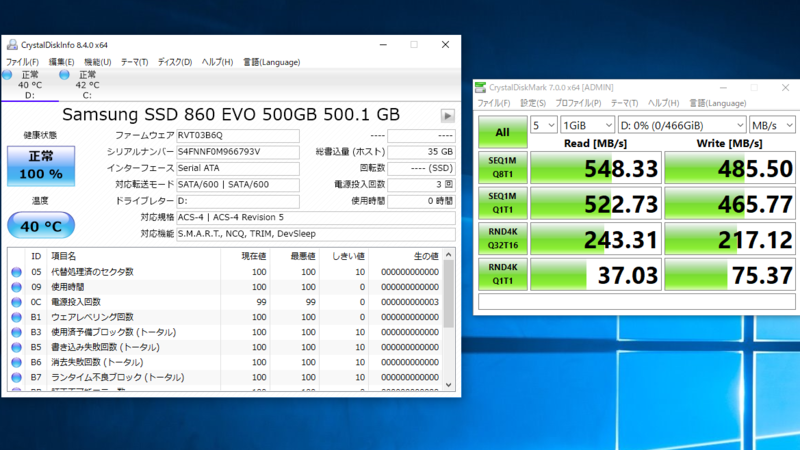Open 機能(U) menu in CrystalDiskInfo
This screenshot has height=450, width=800.
click(x=97, y=62)
